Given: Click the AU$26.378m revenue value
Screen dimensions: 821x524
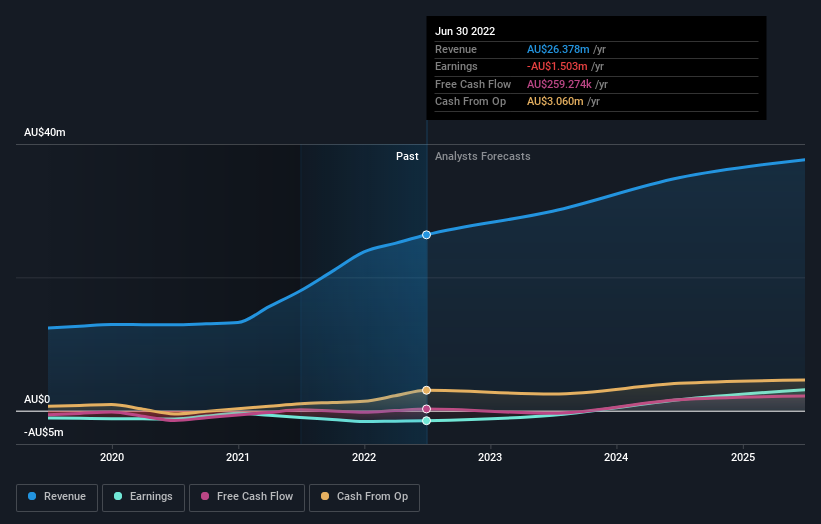Looking at the screenshot, I should pyautogui.click(x=558, y=49).
